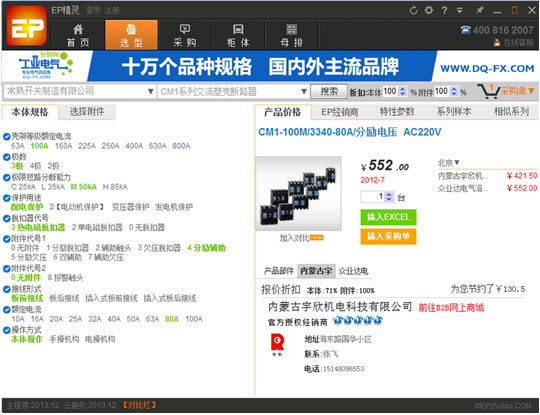Toggle the 保护用途 check mark
The height and width of the screenshot is (415, 540).
[6, 198]
